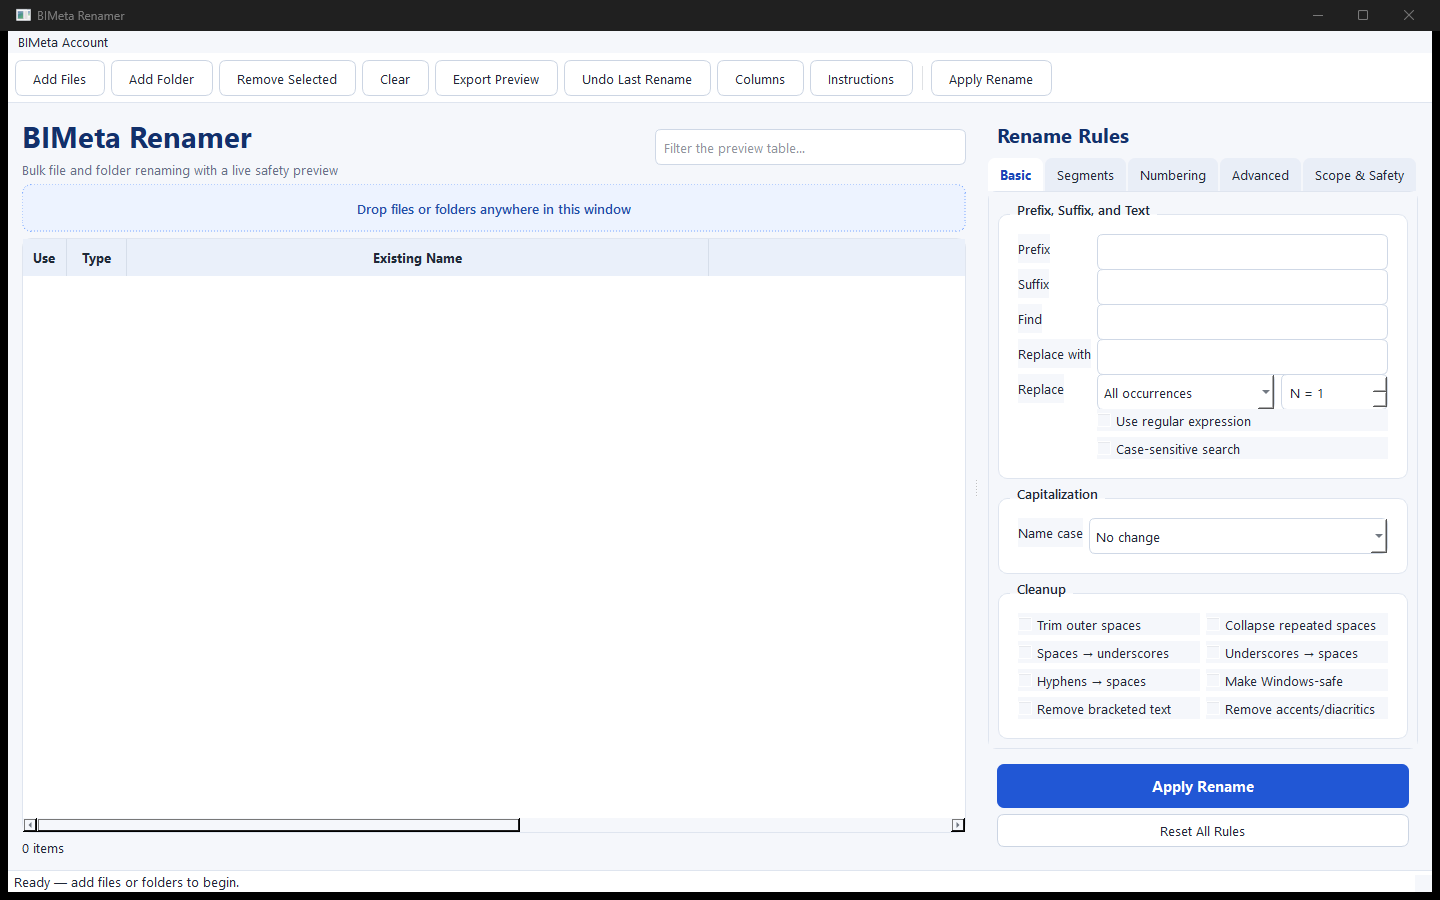The height and width of the screenshot is (900, 1440).
Task: Open the Name case dropdown
Action: tap(1238, 536)
